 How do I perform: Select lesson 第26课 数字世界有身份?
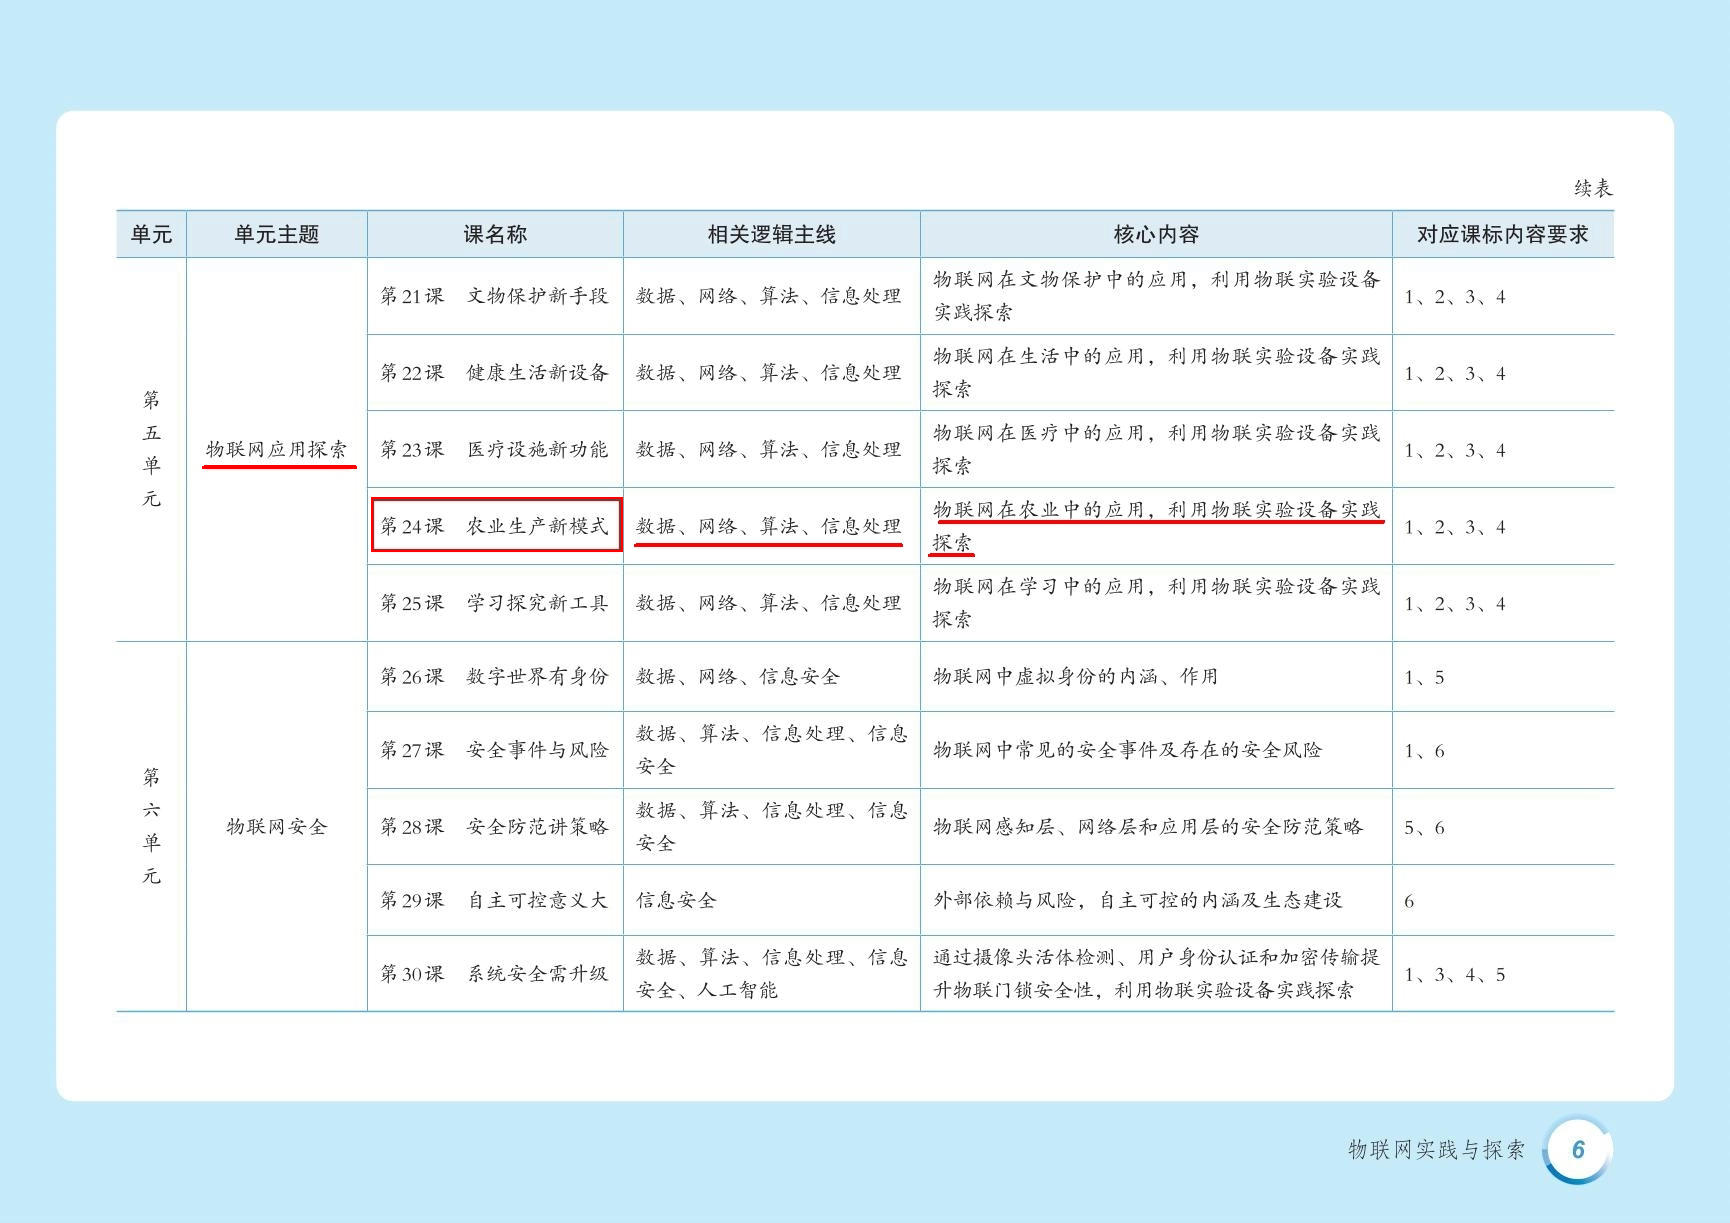pyautogui.click(x=495, y=677)
